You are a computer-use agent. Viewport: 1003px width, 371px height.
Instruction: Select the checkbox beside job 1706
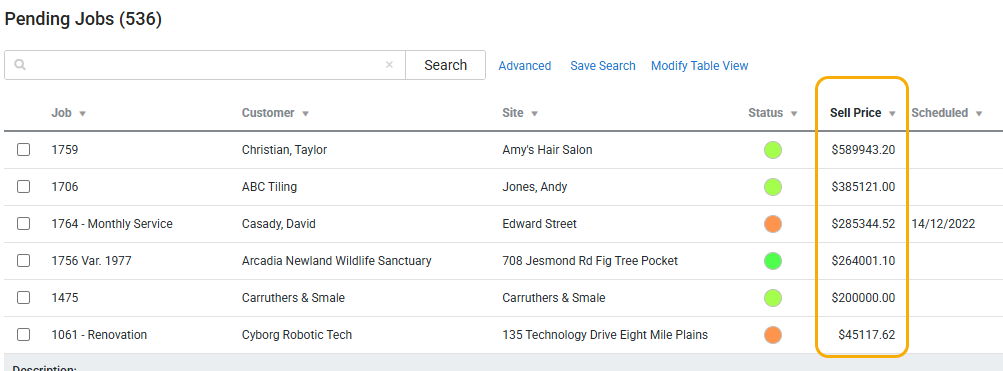(x=24, y=187)
